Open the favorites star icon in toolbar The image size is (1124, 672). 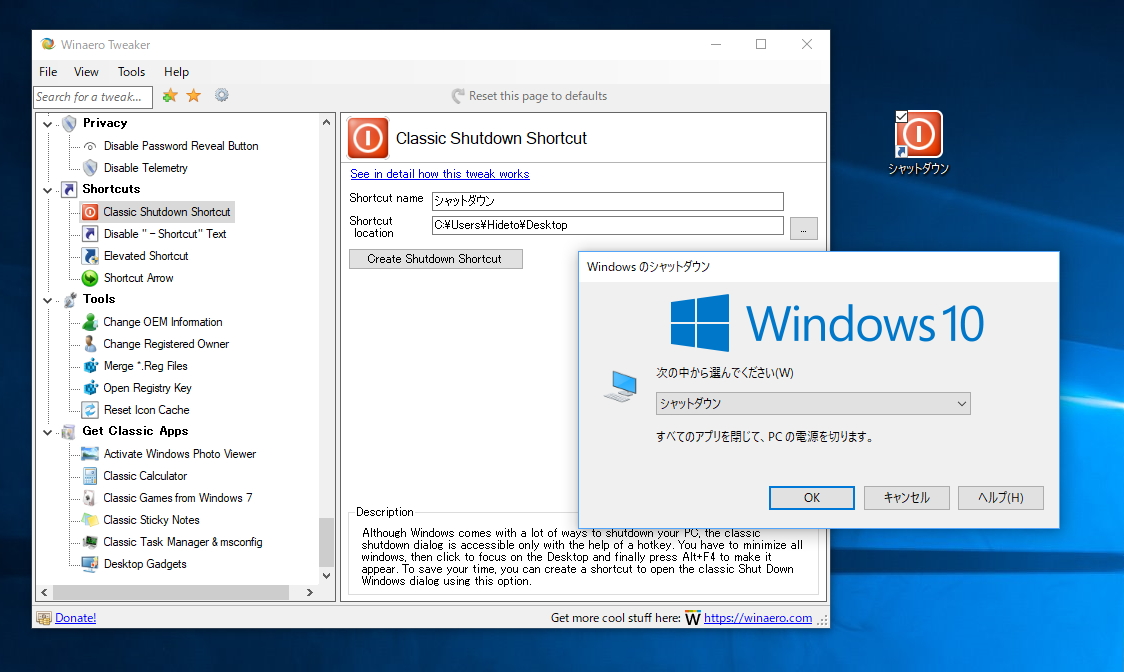coord(194,95)
